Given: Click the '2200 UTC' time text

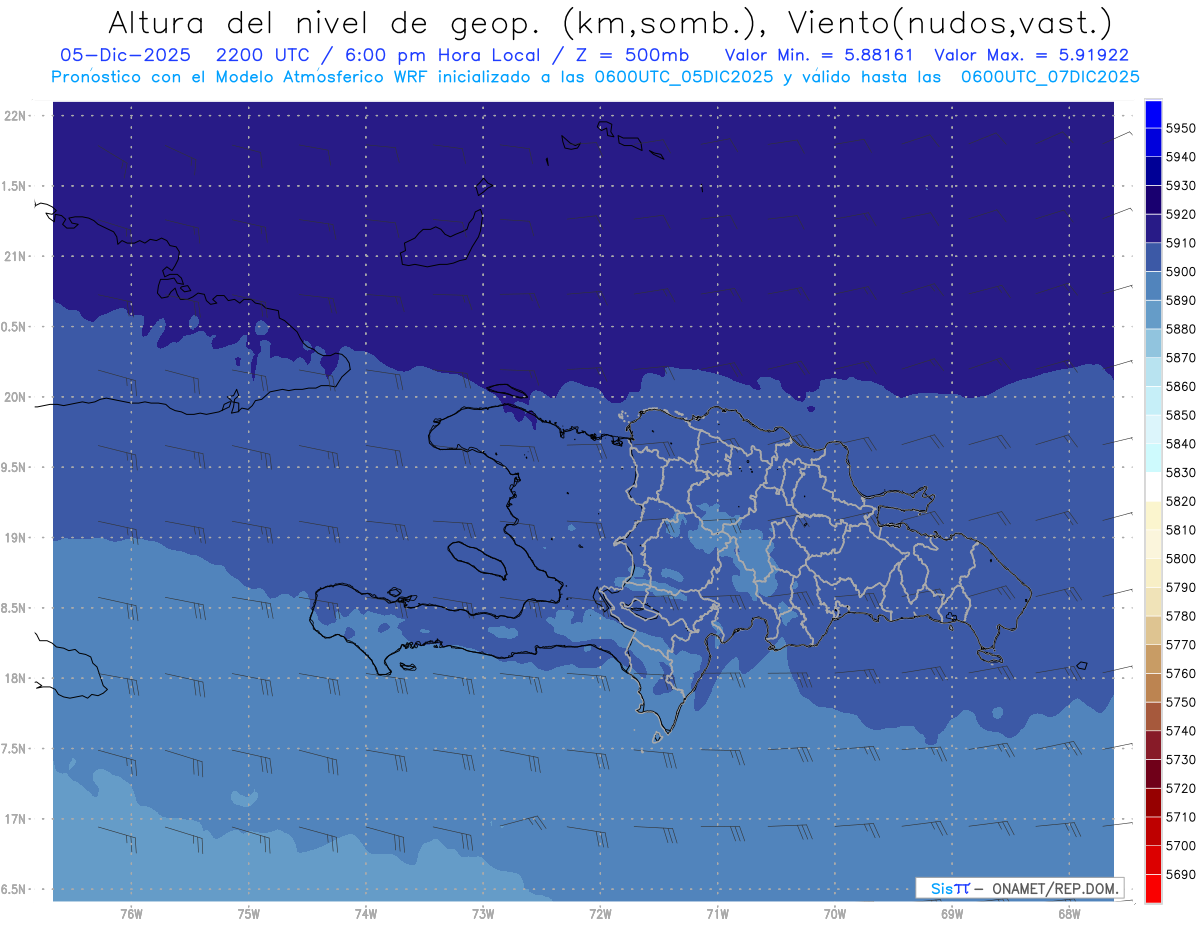Looking at the screenshot, I should coord(264,55).
